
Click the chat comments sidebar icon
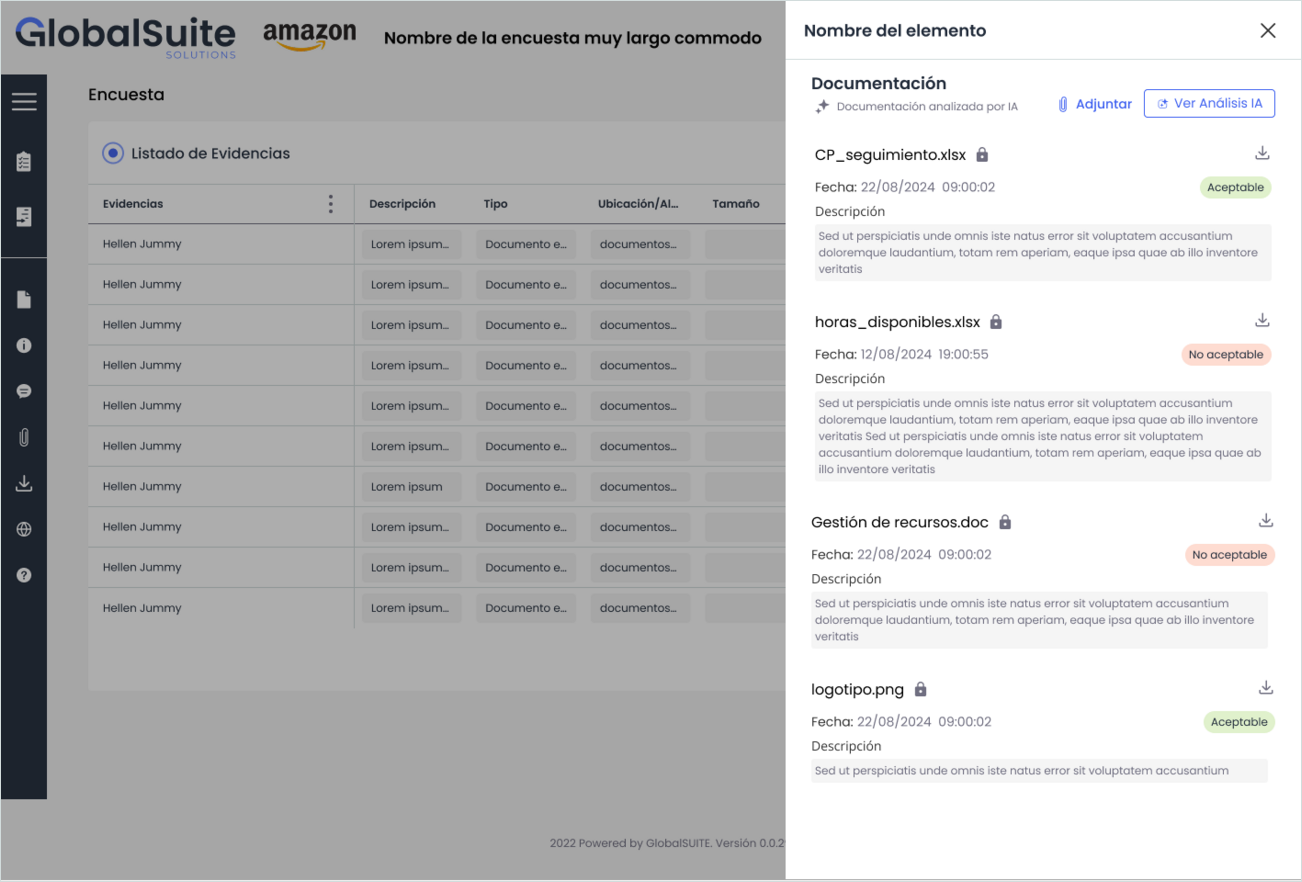coord(24,391)
